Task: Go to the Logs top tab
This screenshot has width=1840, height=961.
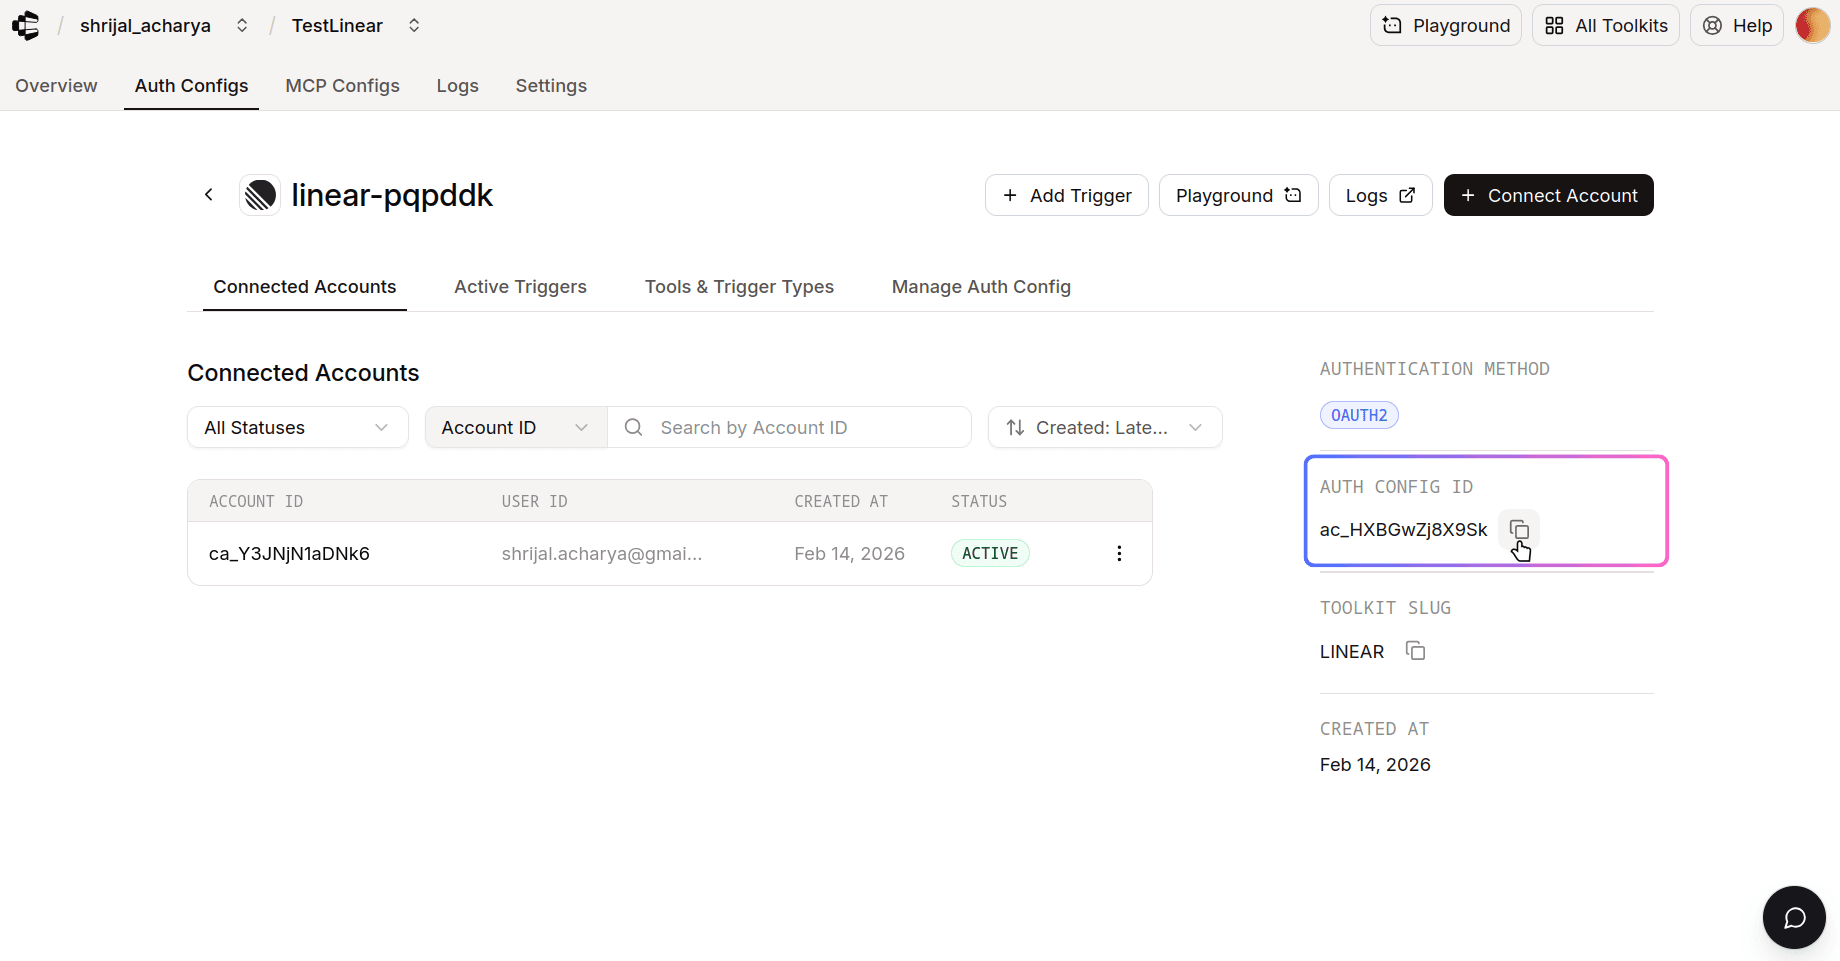Action: (x=457, y=86)
